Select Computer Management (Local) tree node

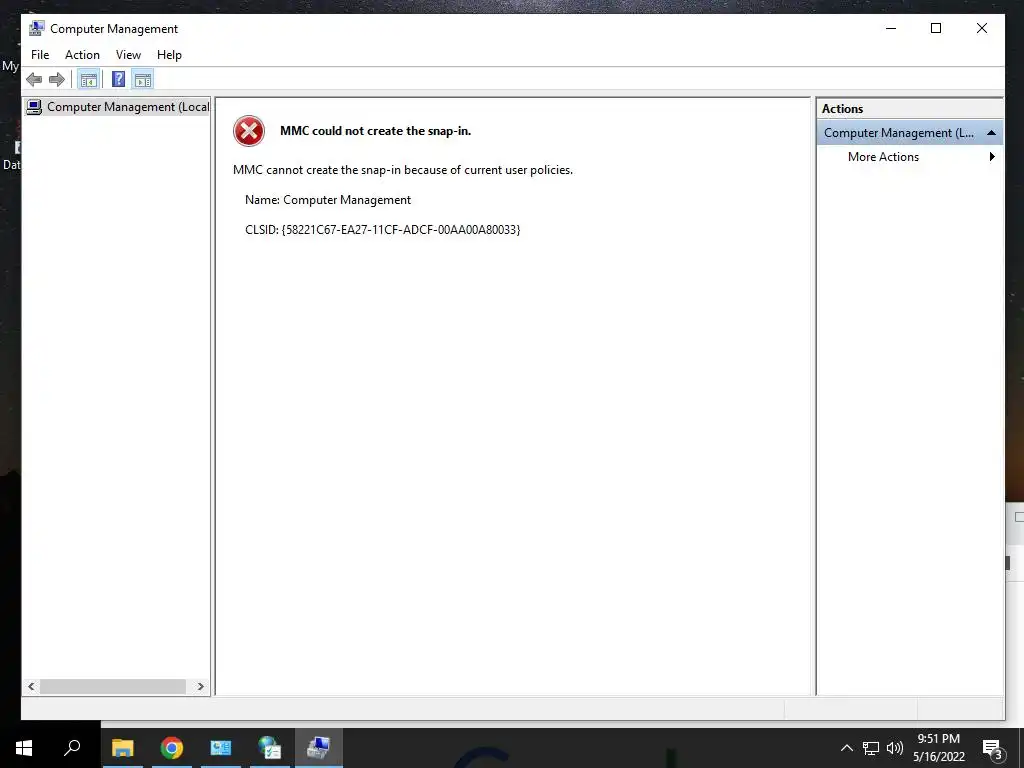[118, 107]
